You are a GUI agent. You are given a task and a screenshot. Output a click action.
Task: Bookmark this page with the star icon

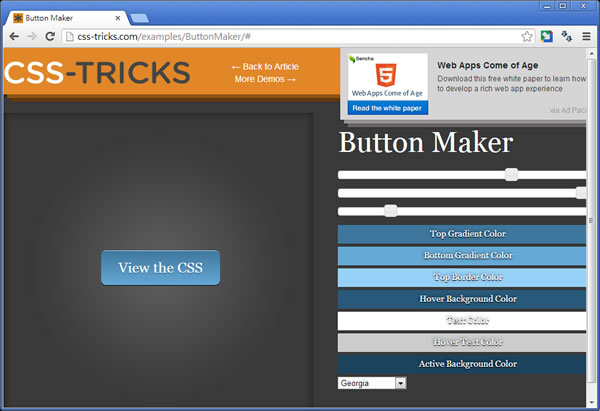tap(527, 36)
